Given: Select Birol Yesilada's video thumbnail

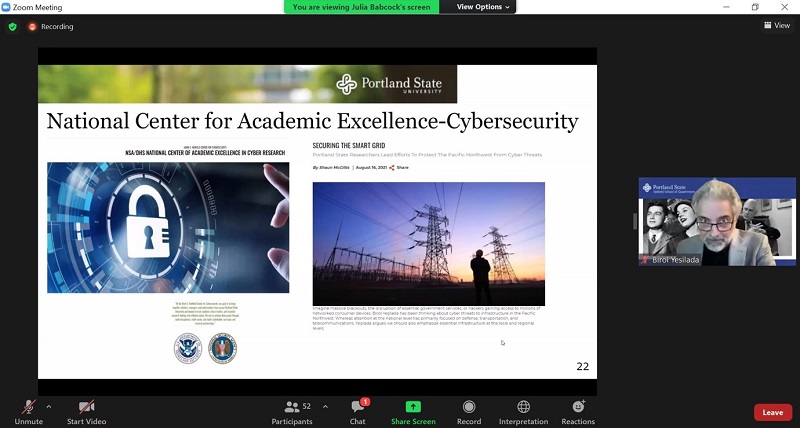Looking at the screenshot, I should 717,221.
